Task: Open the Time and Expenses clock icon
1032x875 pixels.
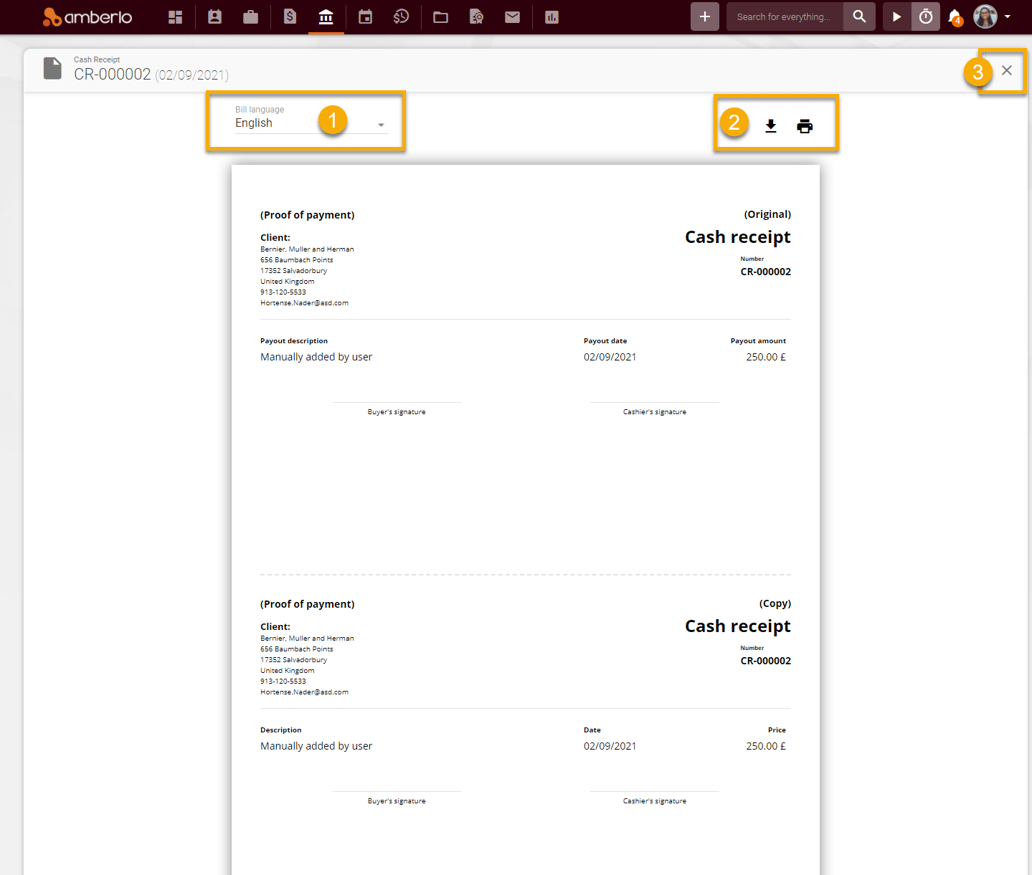Action: coord(401,17)
